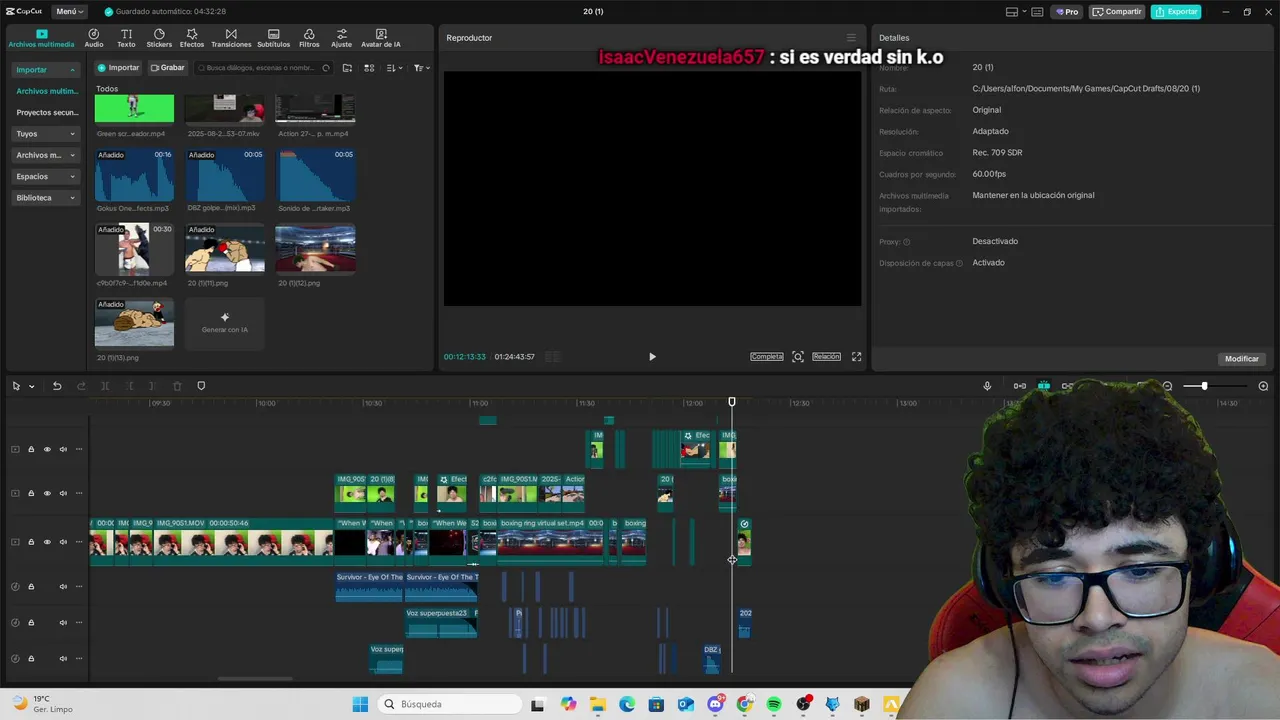
Task: Click the marker shield icon in timeline toolbar
Action: pos(201,386)
